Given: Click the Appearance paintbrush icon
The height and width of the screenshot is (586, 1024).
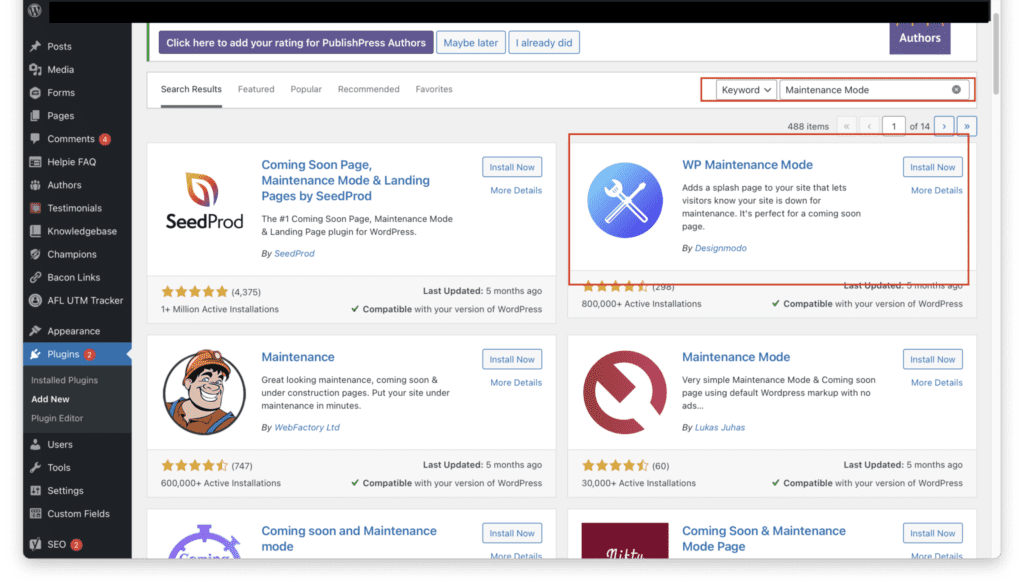Looking at the screenshot, I should point(36,331).
